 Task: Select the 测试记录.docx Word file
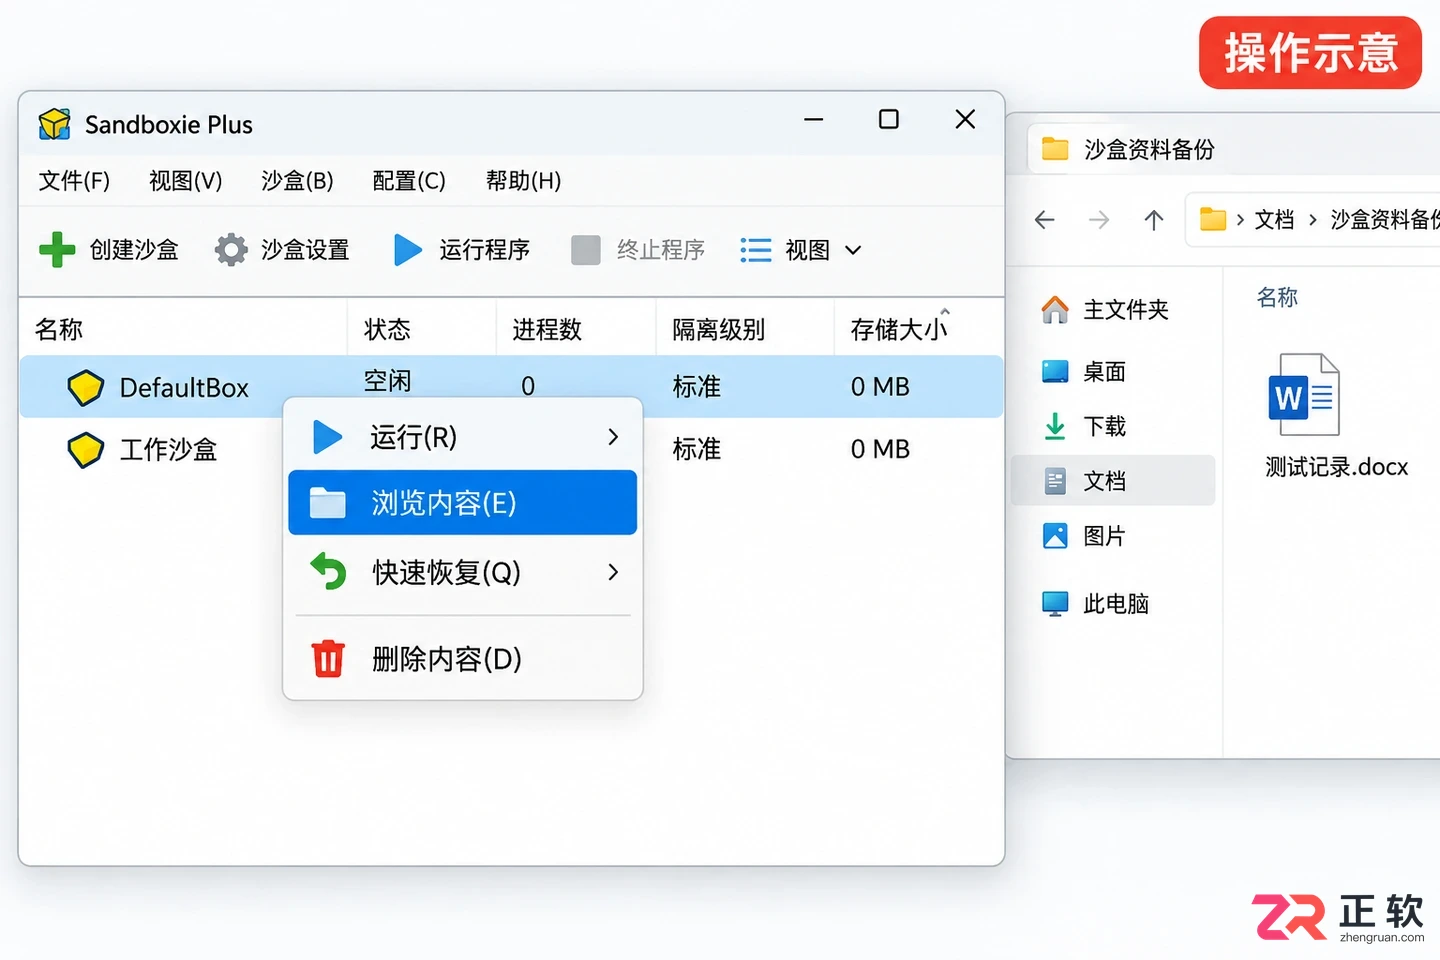click(1336, 416)
